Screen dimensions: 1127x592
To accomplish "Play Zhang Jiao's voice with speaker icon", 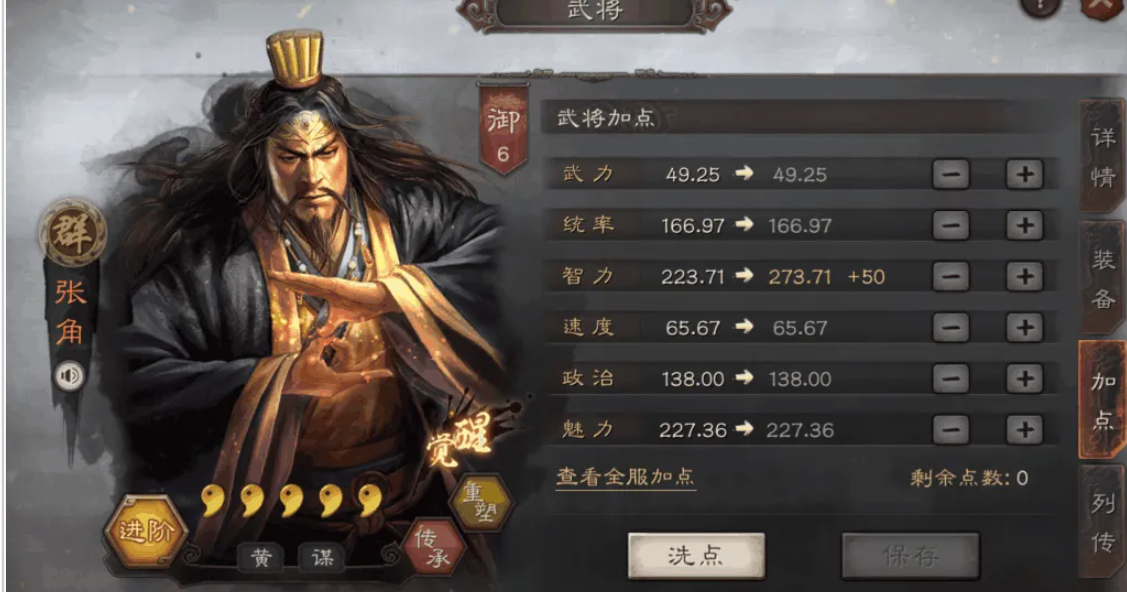I will [70, 376].
